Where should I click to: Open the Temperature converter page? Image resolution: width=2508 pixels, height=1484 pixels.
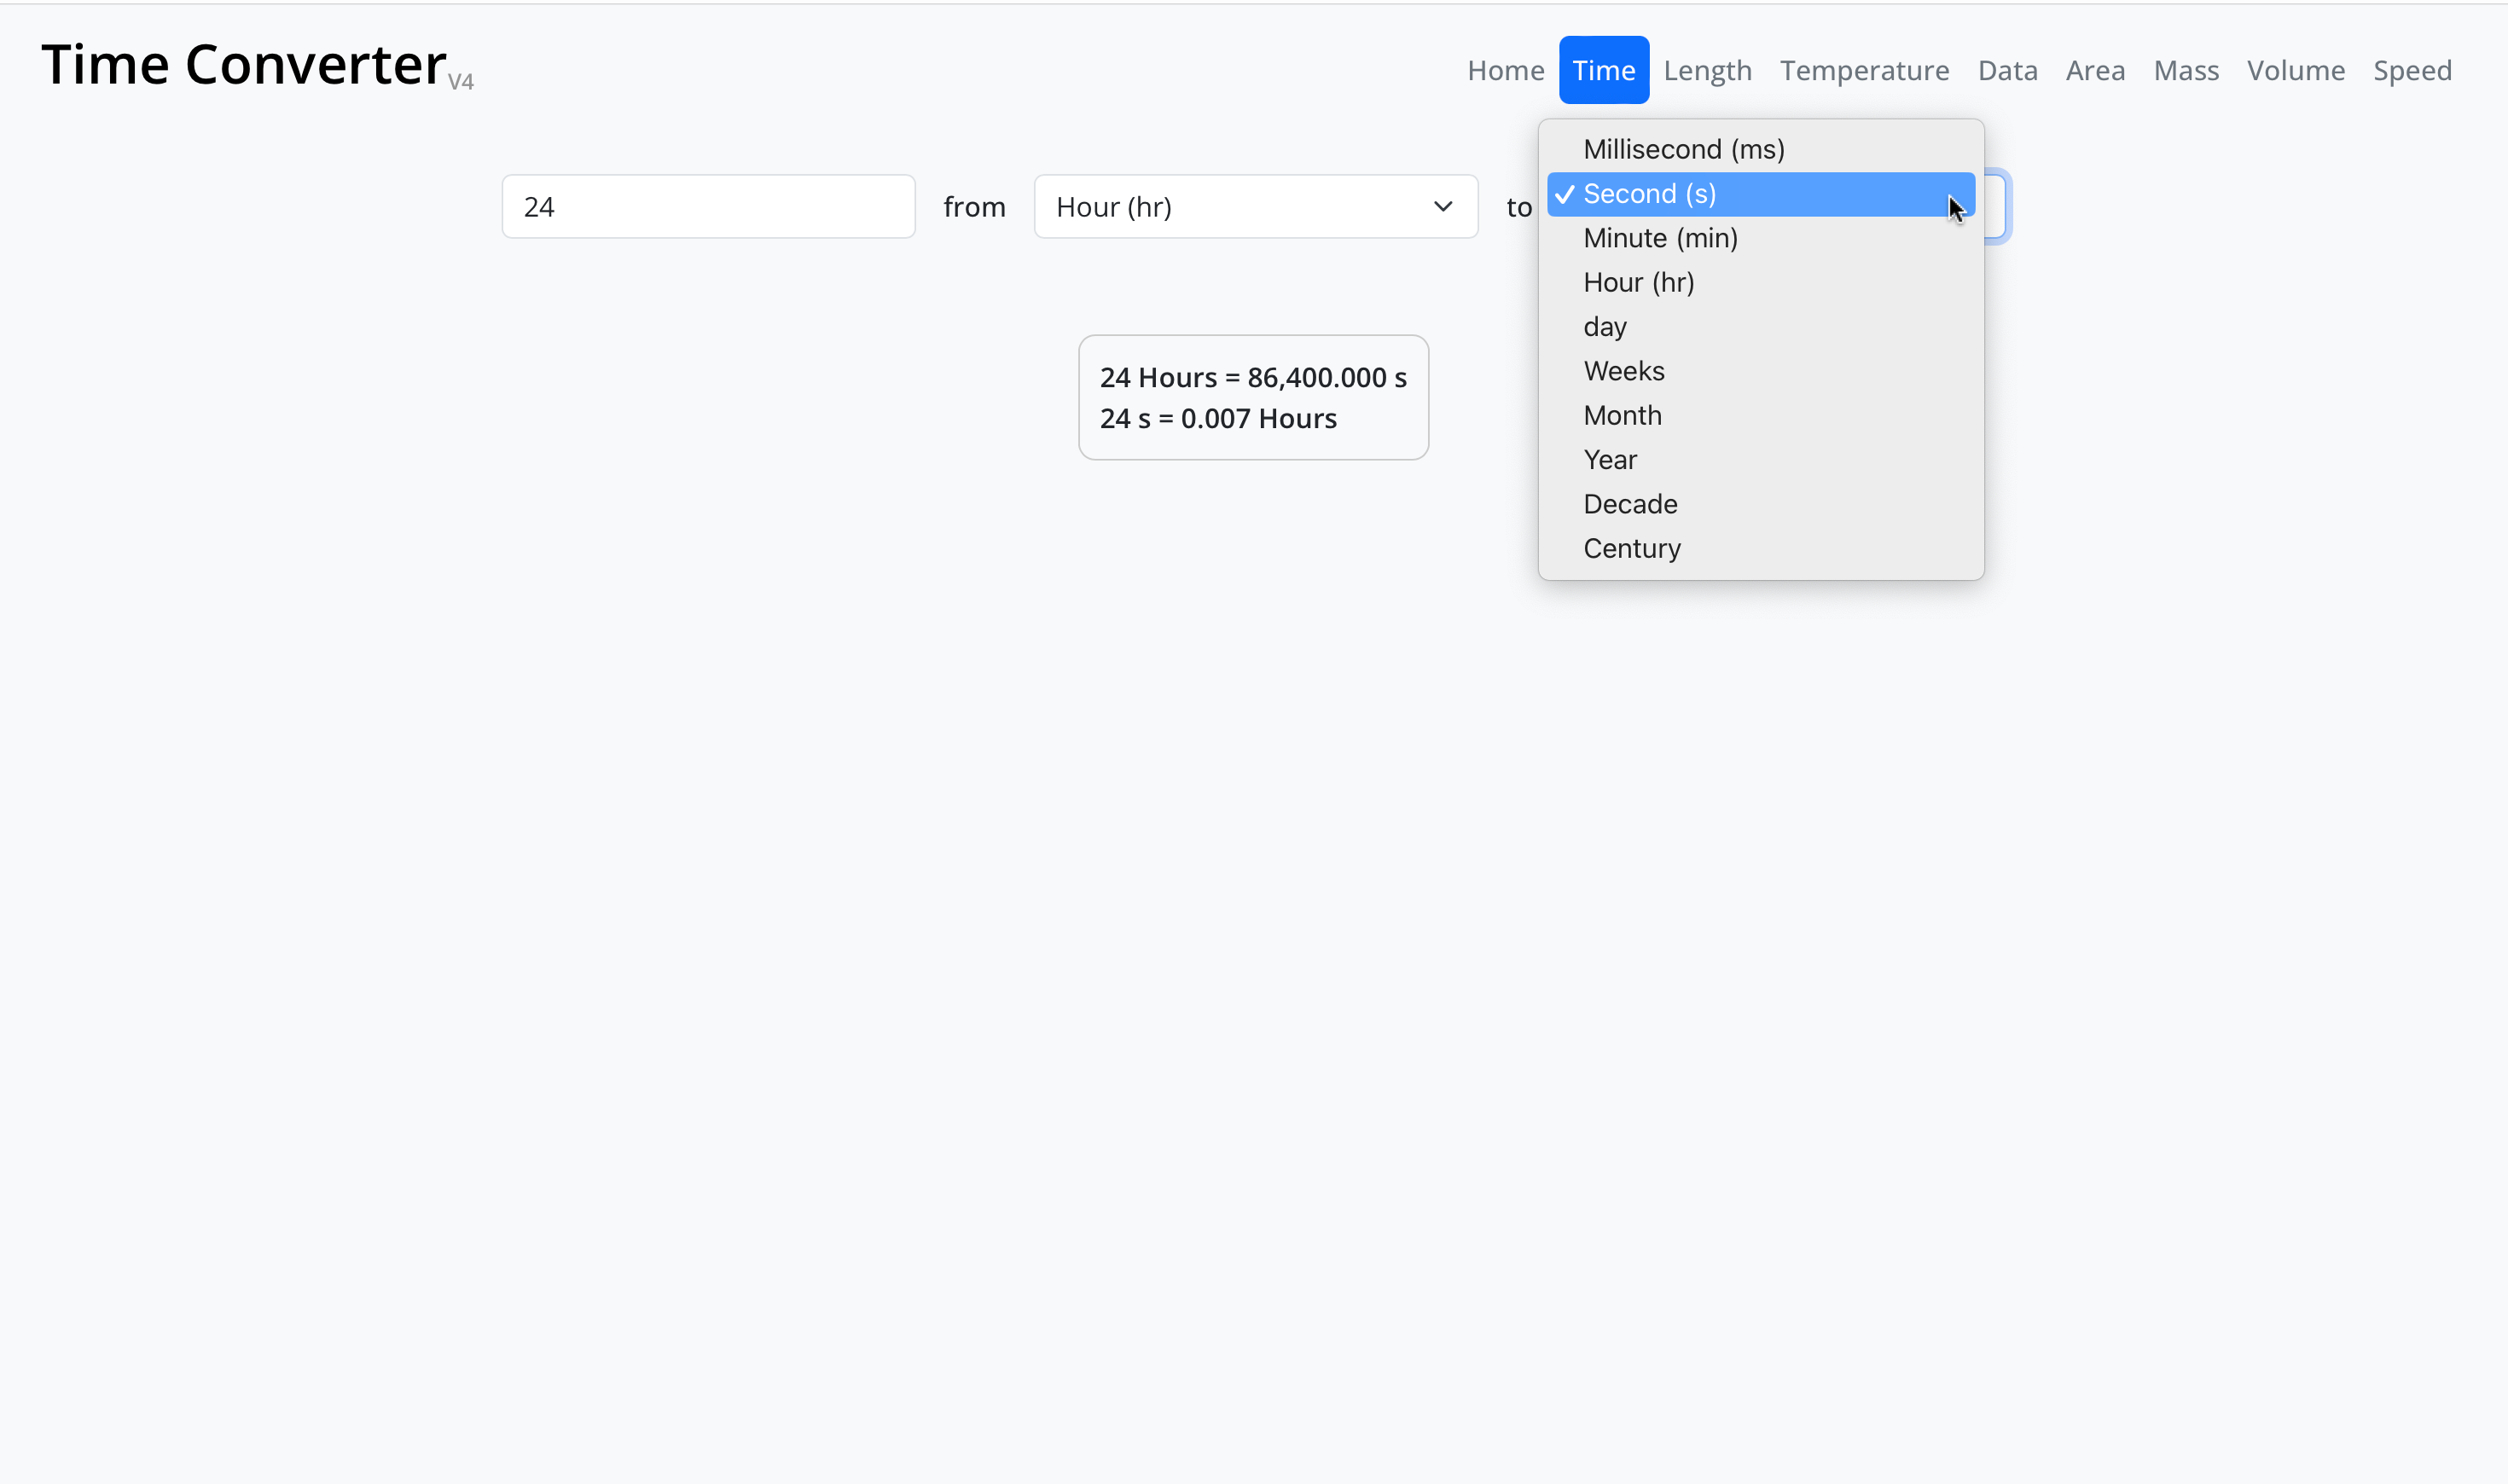click(1864, 69)
